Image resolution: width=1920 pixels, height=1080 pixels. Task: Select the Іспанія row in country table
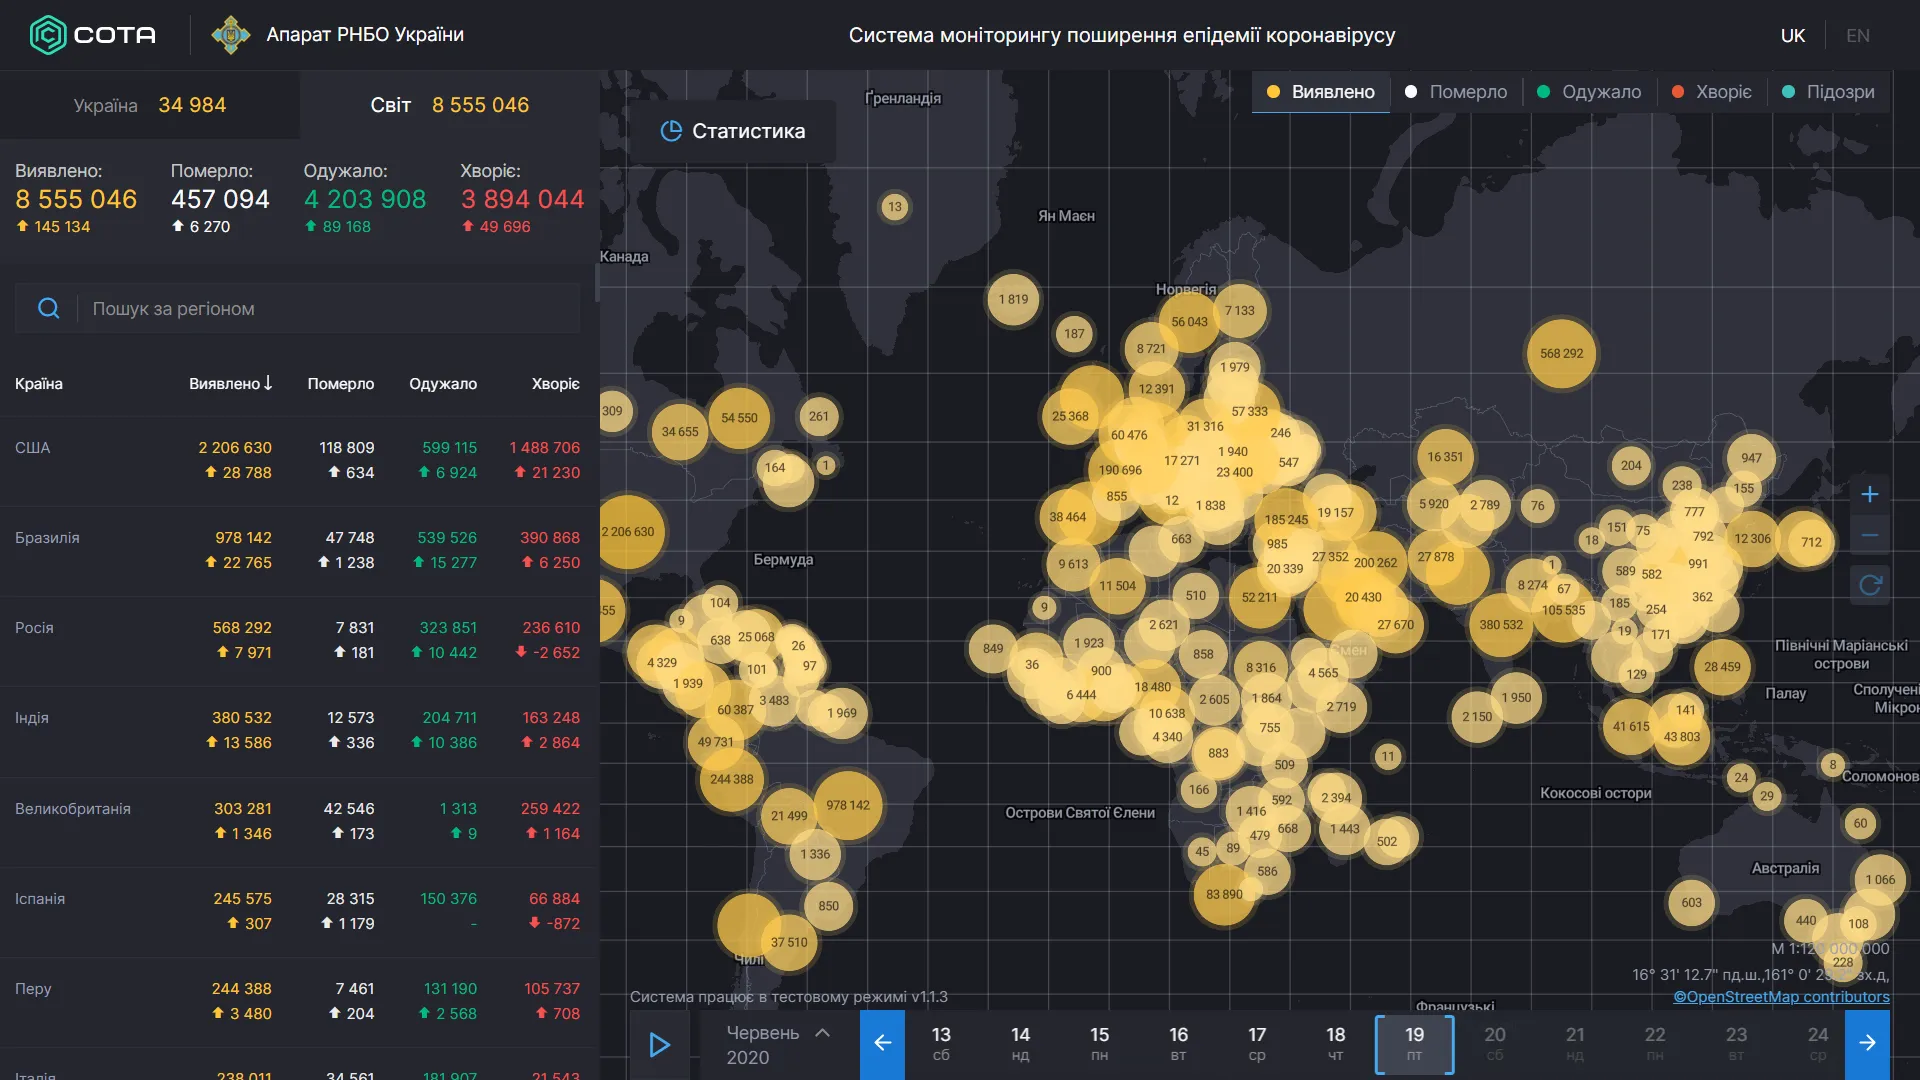[298, 912]
